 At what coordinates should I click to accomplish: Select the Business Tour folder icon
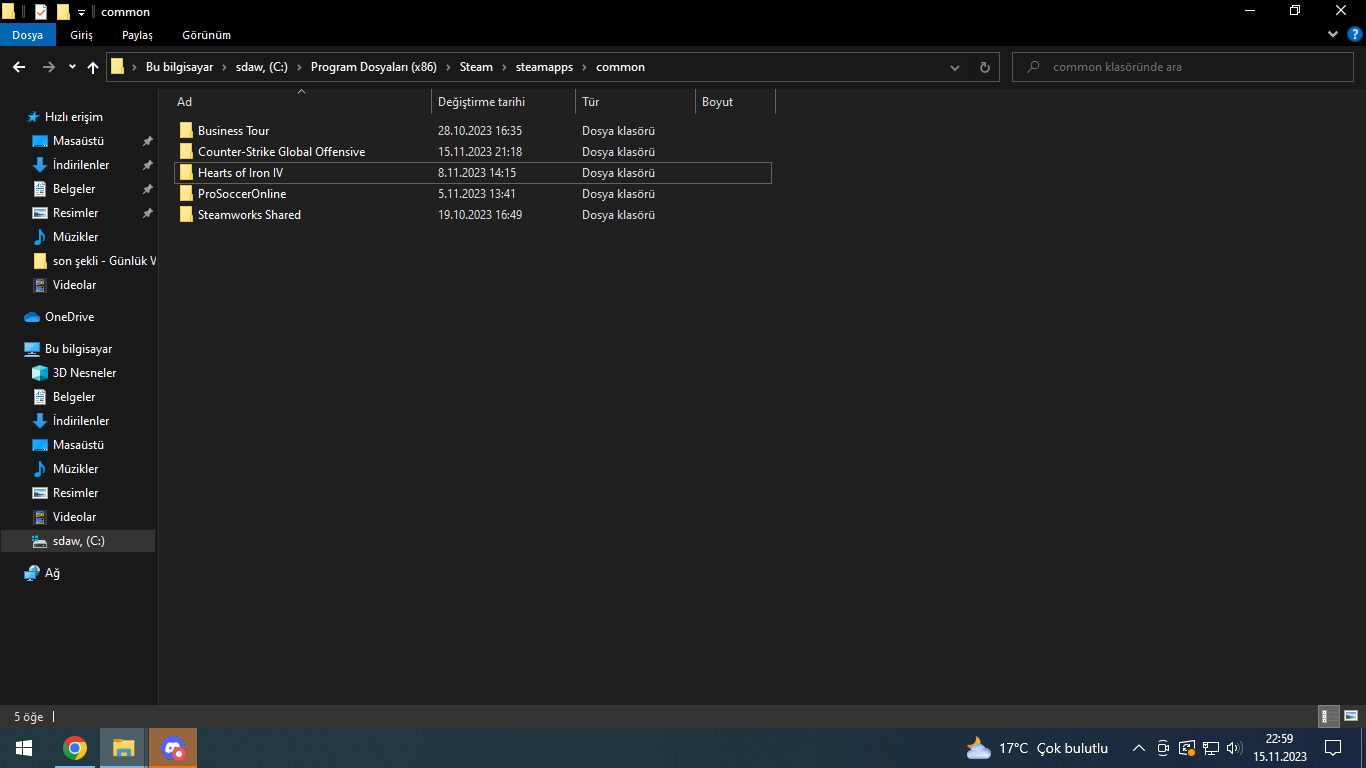[186, 131]
